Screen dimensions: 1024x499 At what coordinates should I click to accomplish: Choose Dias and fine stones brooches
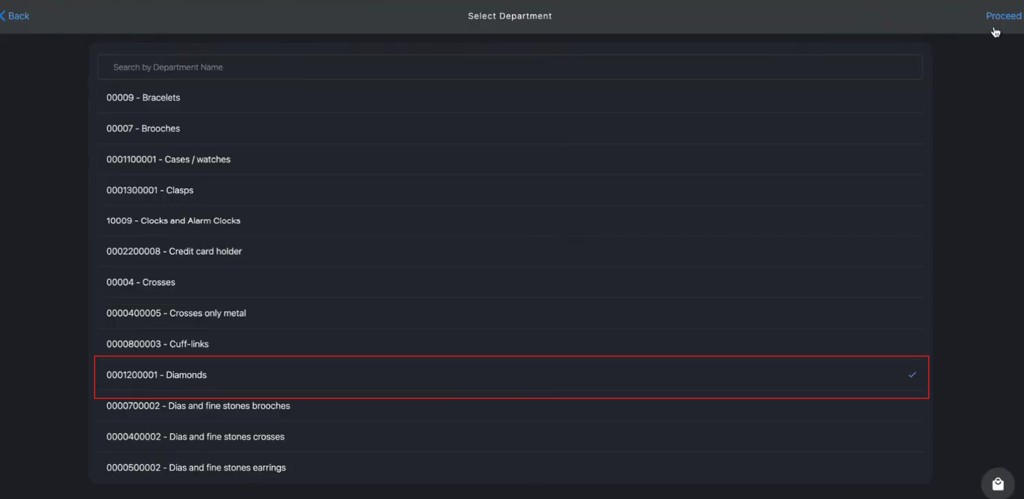(509, 406)
